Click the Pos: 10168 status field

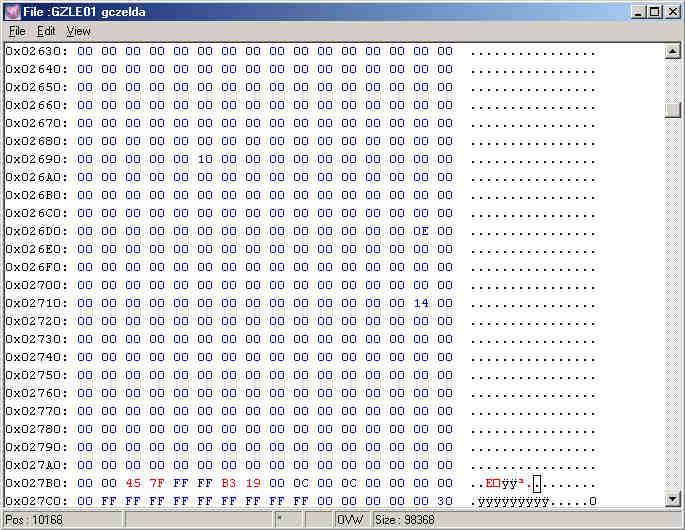click(x=62, y=520)
